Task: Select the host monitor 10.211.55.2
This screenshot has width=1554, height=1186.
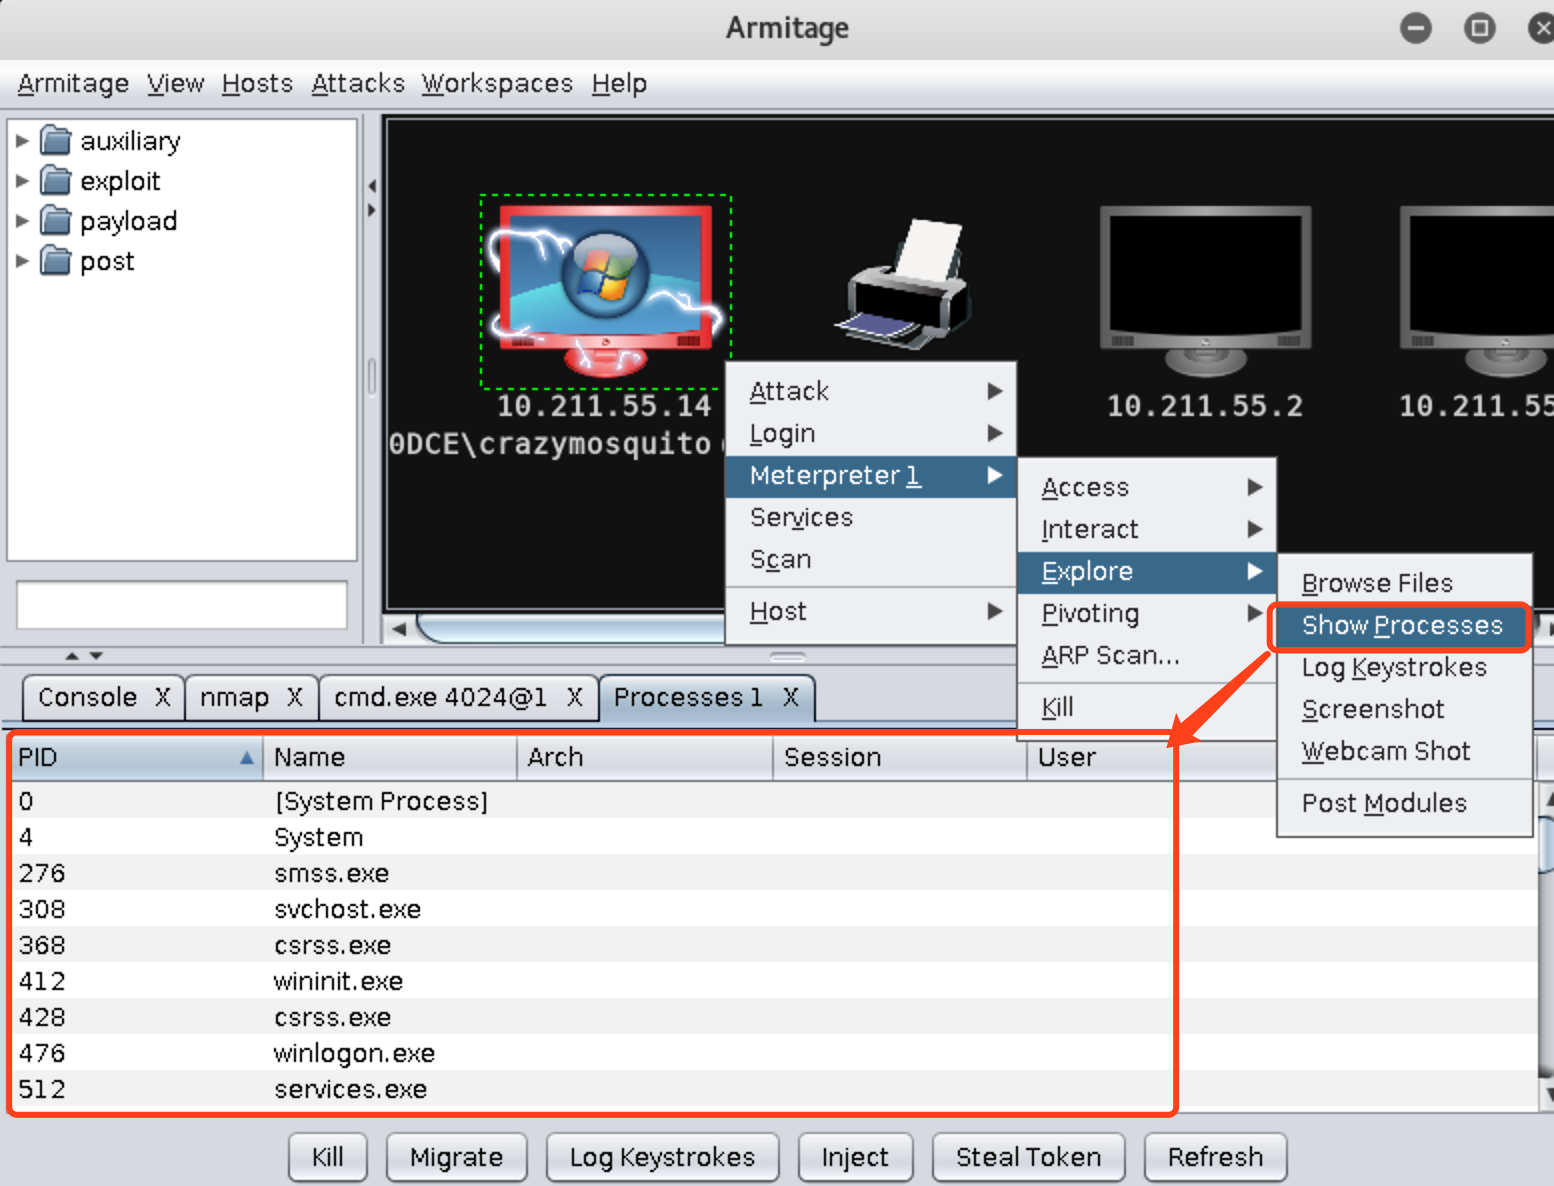Action: (1205, 290)
